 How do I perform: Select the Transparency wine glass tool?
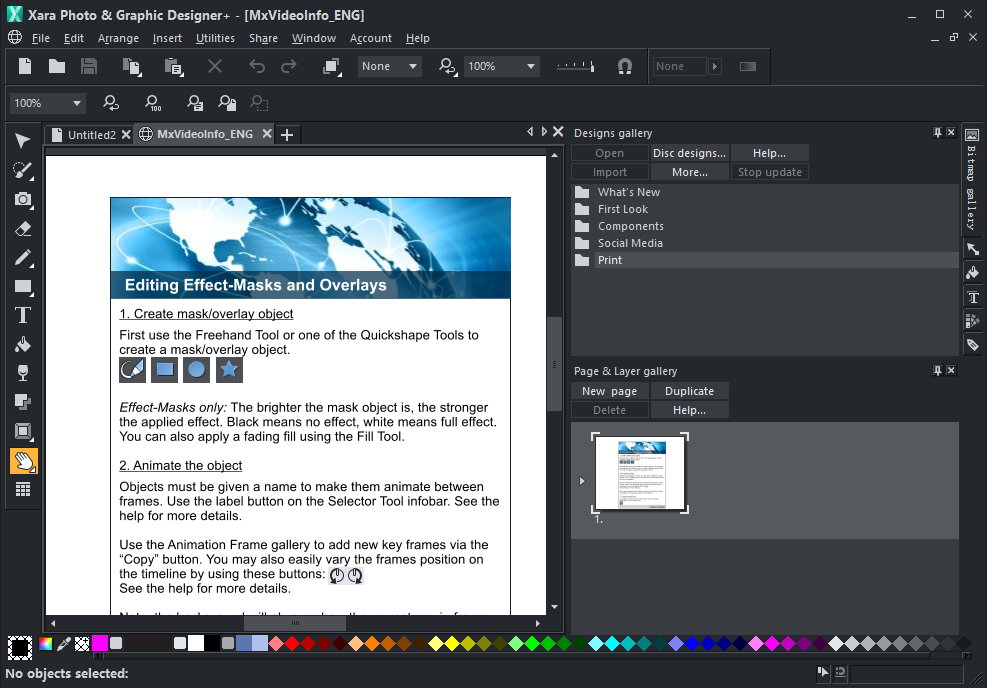tap(22, 374)
